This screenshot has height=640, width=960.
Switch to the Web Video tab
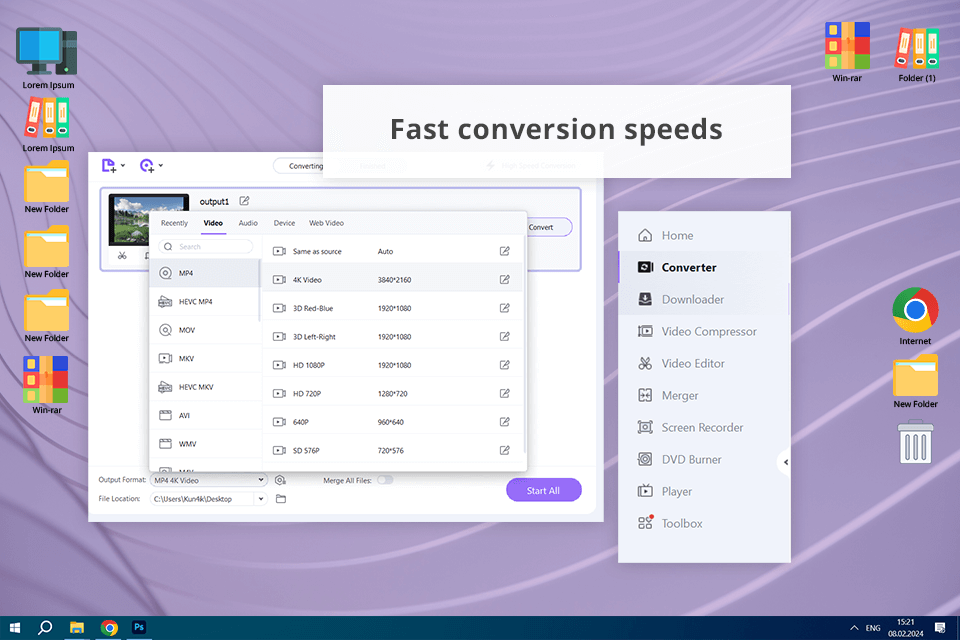(x=326, y=223)
